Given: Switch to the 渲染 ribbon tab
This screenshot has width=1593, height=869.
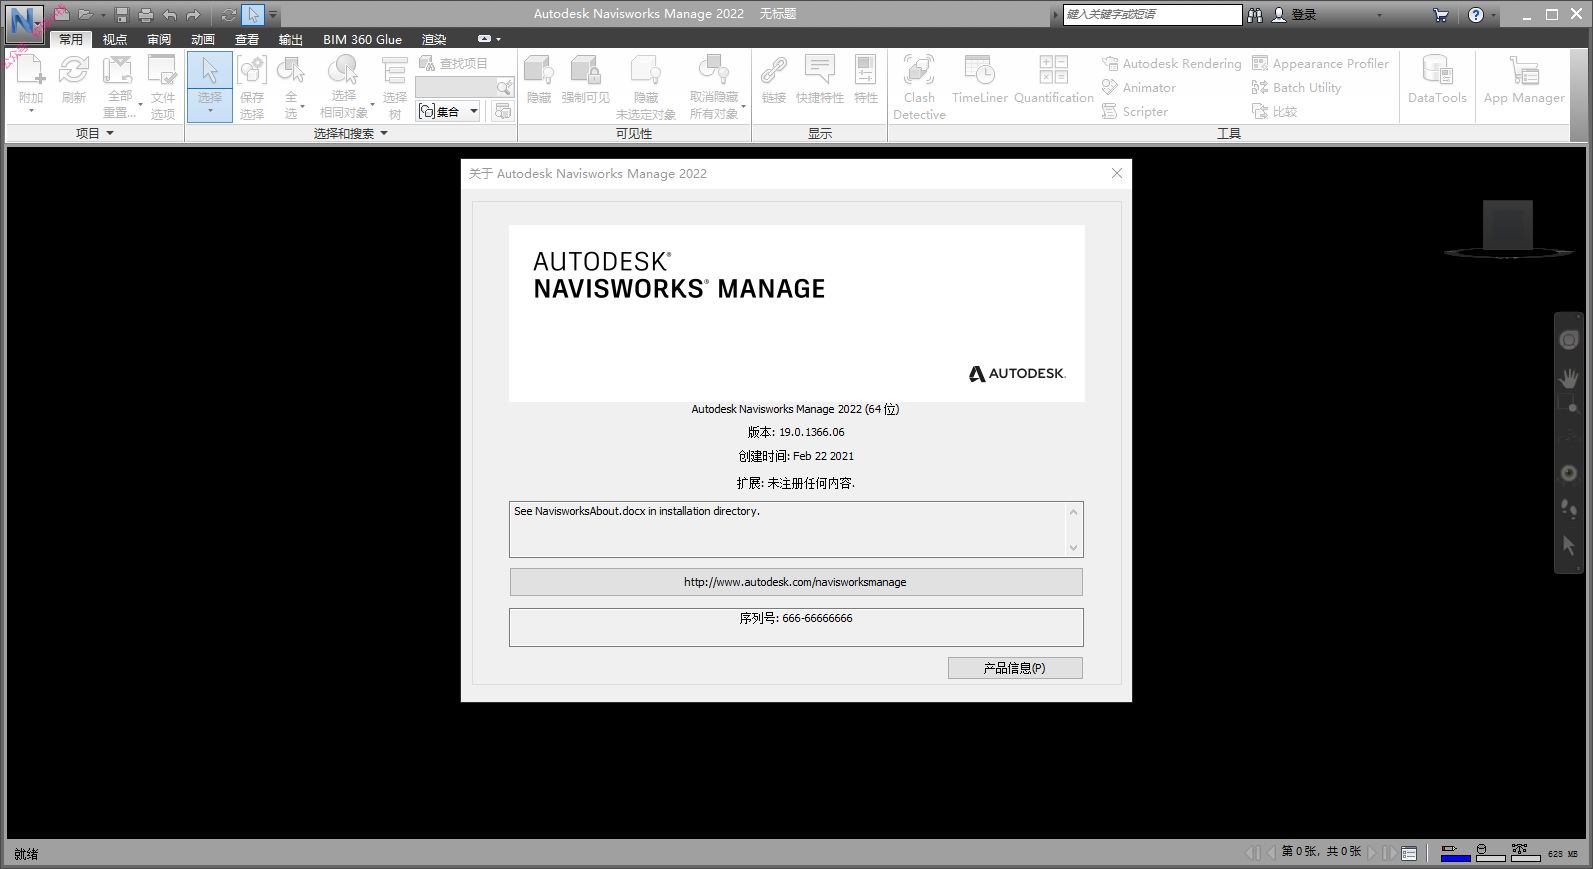Looking at the screenshot, I should coord(434,39).
